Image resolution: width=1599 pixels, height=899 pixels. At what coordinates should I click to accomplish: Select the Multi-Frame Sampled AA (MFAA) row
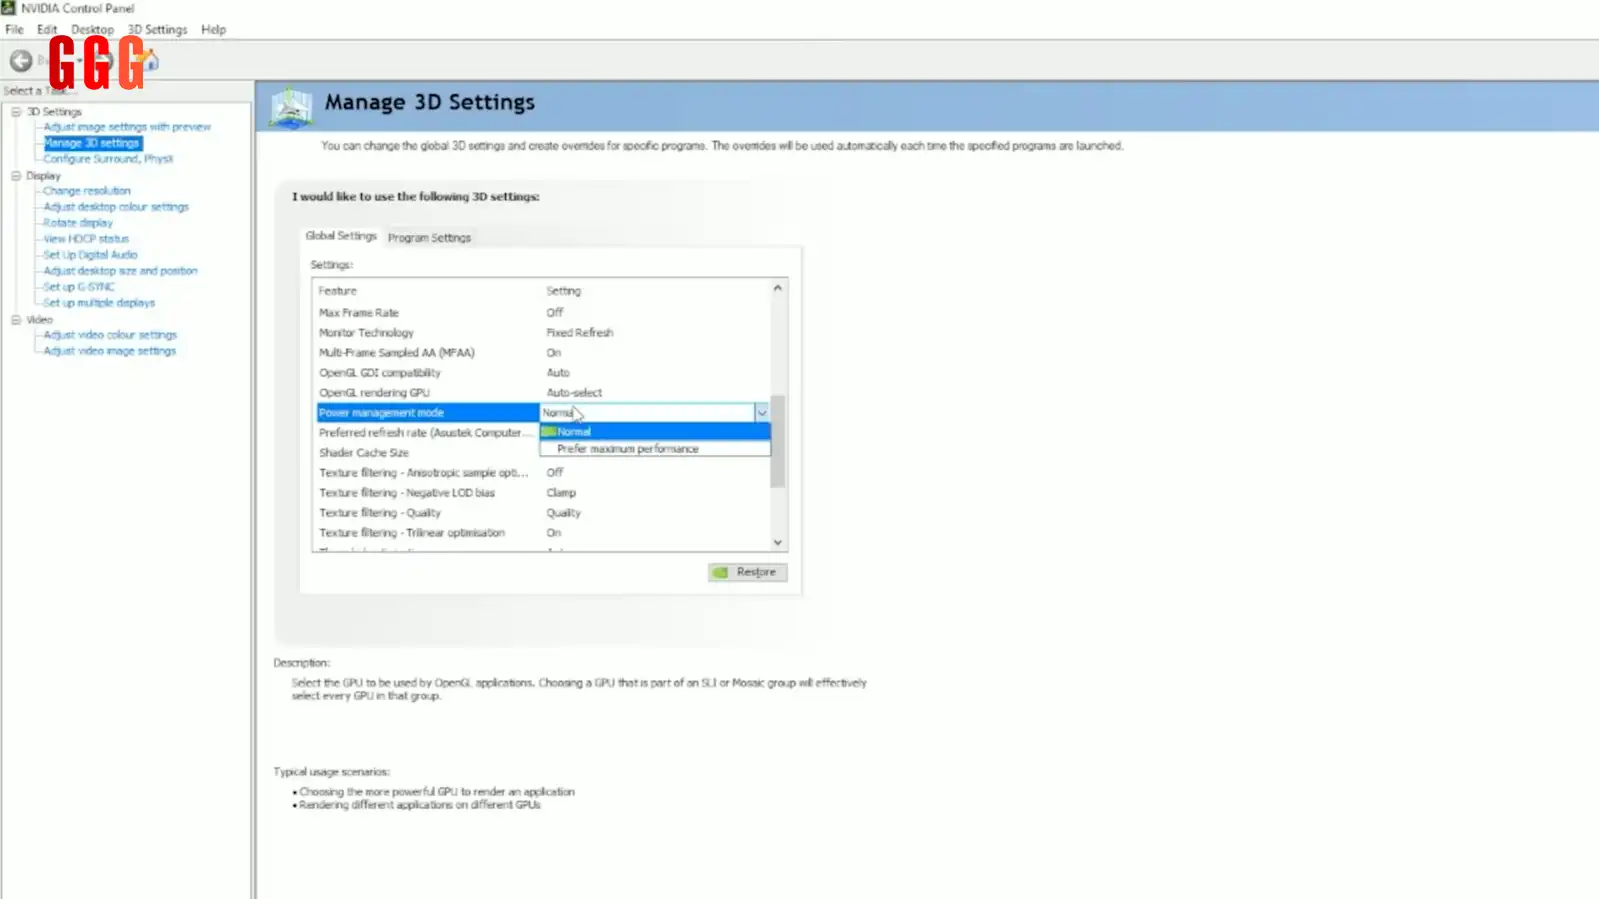coord(541,353)
